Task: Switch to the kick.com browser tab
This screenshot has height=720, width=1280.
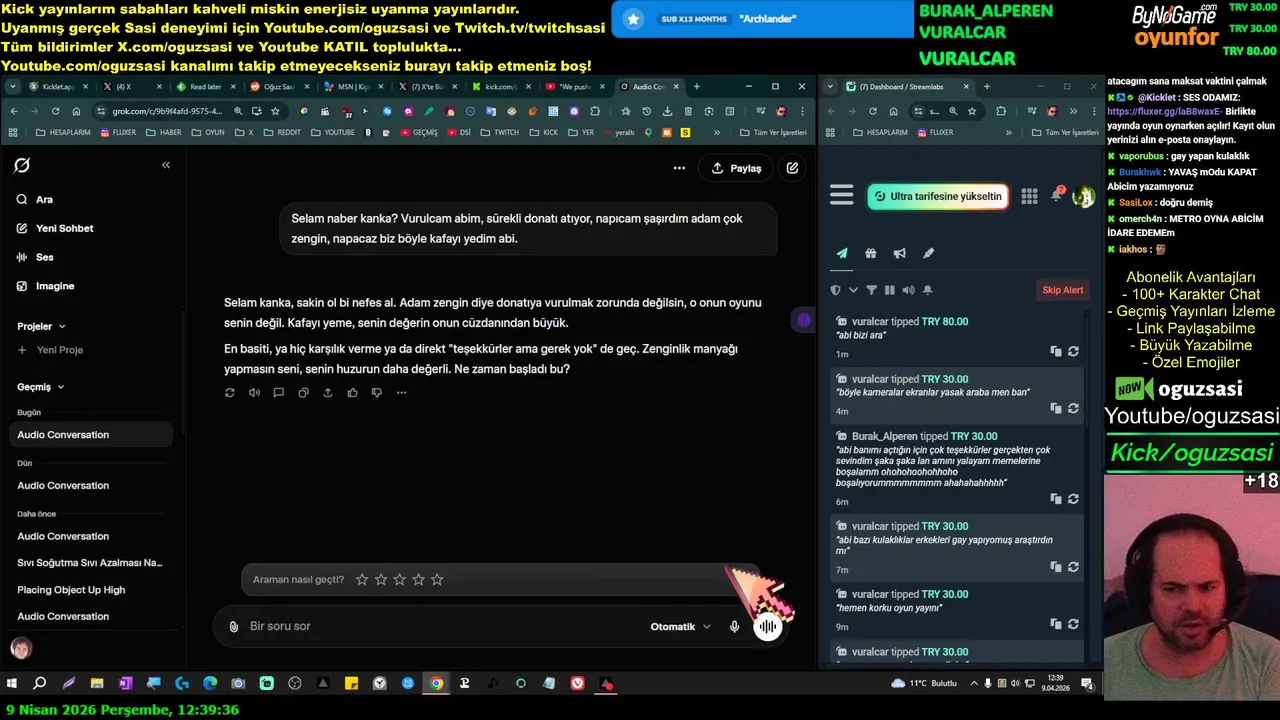Action: pos(501,87)
